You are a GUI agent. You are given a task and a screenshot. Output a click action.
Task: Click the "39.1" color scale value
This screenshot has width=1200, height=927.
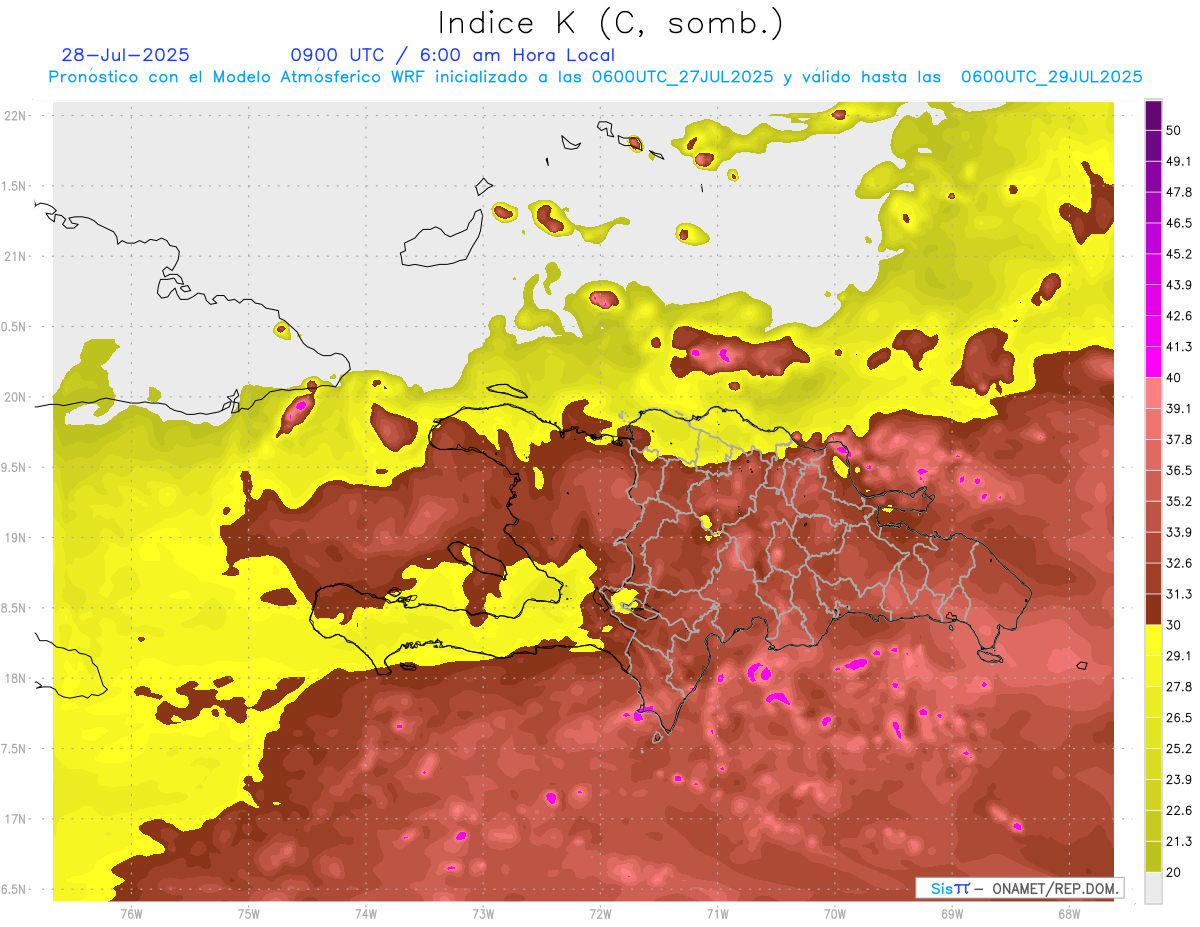1178,408
